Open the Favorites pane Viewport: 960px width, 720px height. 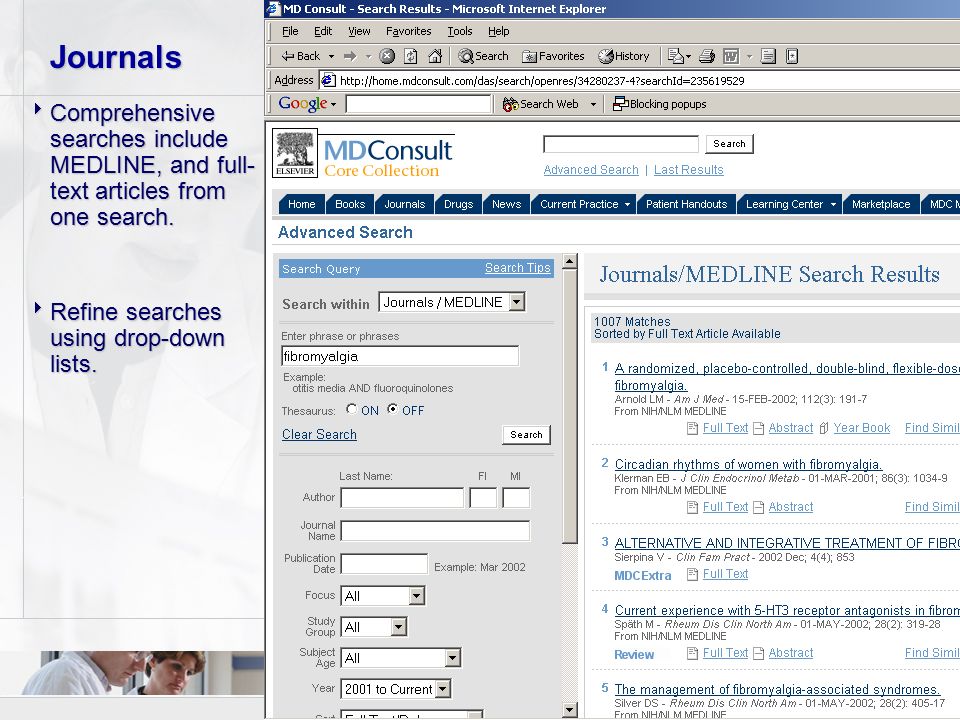pos(553,56)
